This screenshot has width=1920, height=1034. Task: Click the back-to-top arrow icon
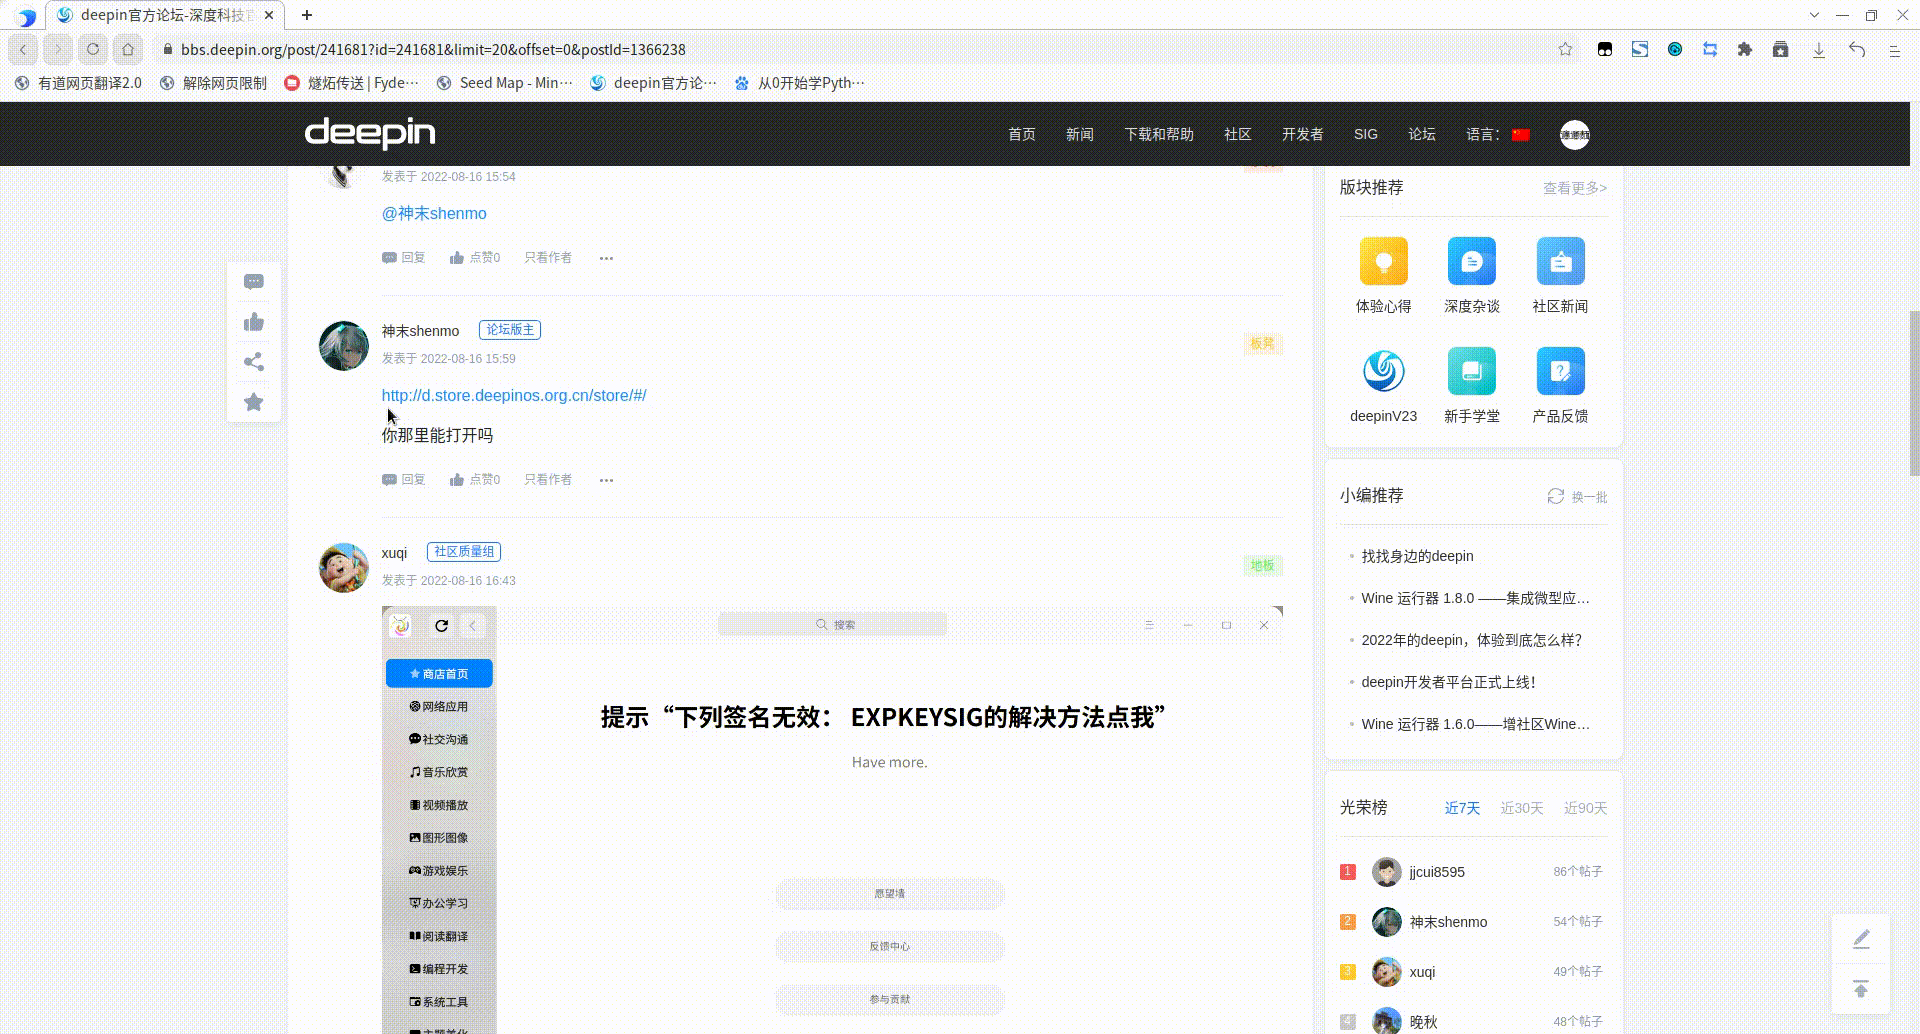pyautogui.click(x=1861, y=988)
